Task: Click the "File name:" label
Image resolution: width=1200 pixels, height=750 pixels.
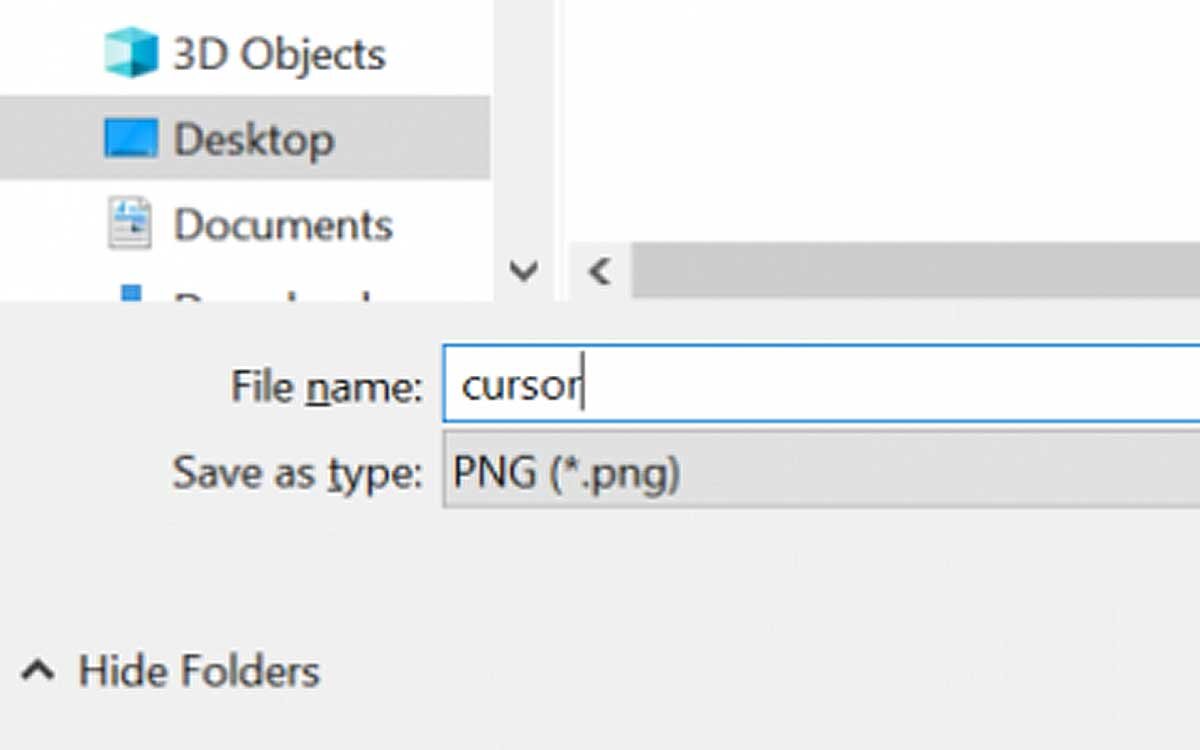Action: (327, 386)
